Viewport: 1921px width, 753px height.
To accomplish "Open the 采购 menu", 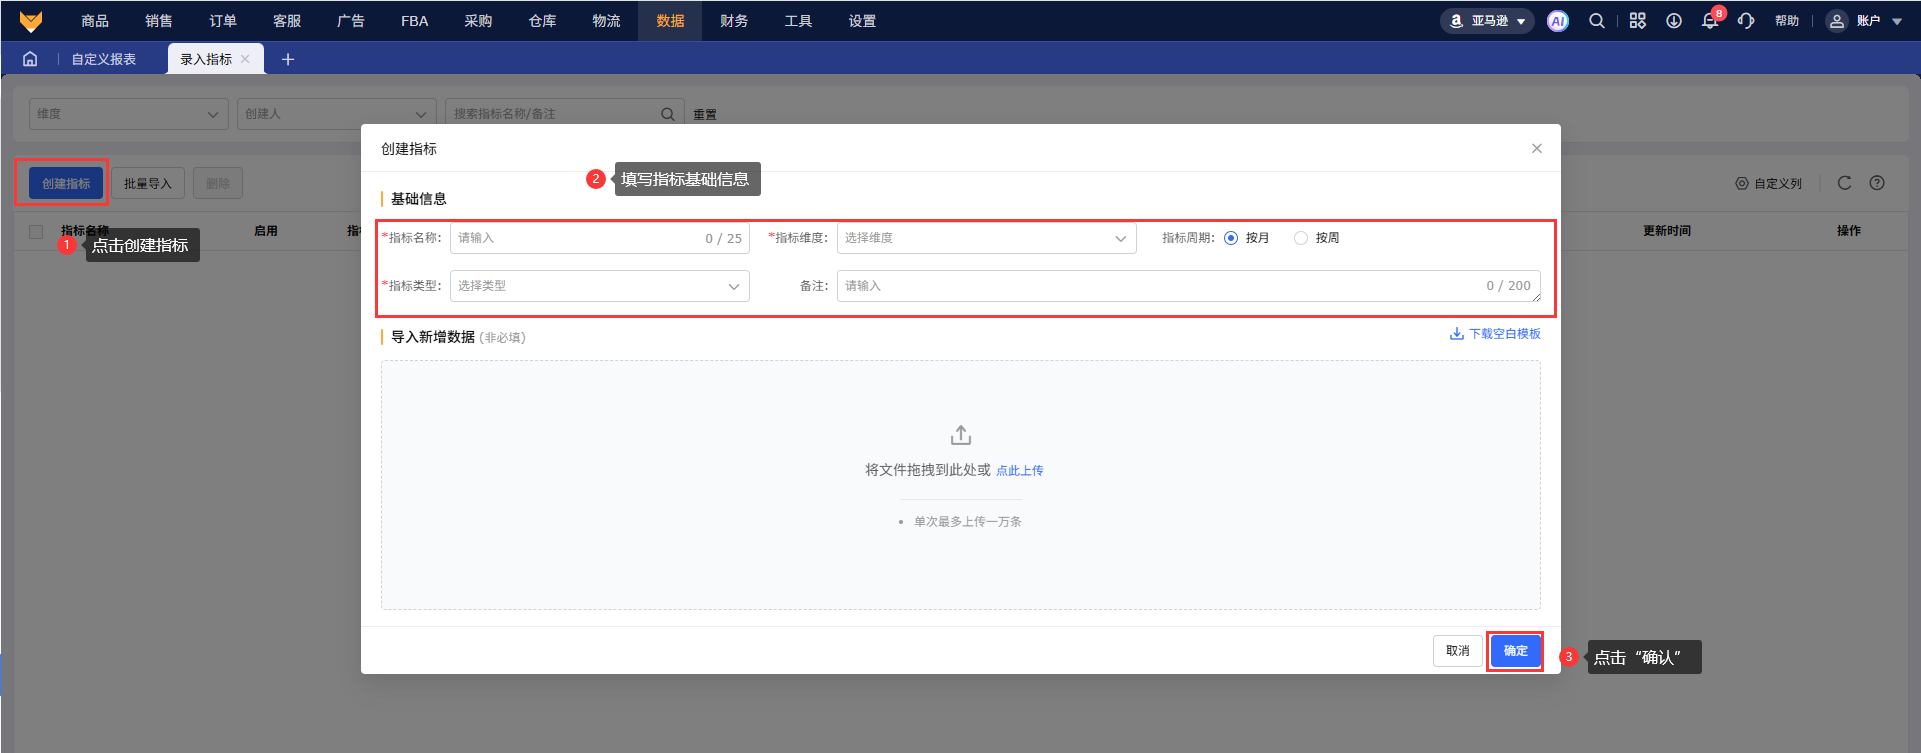I will [478, 21].
